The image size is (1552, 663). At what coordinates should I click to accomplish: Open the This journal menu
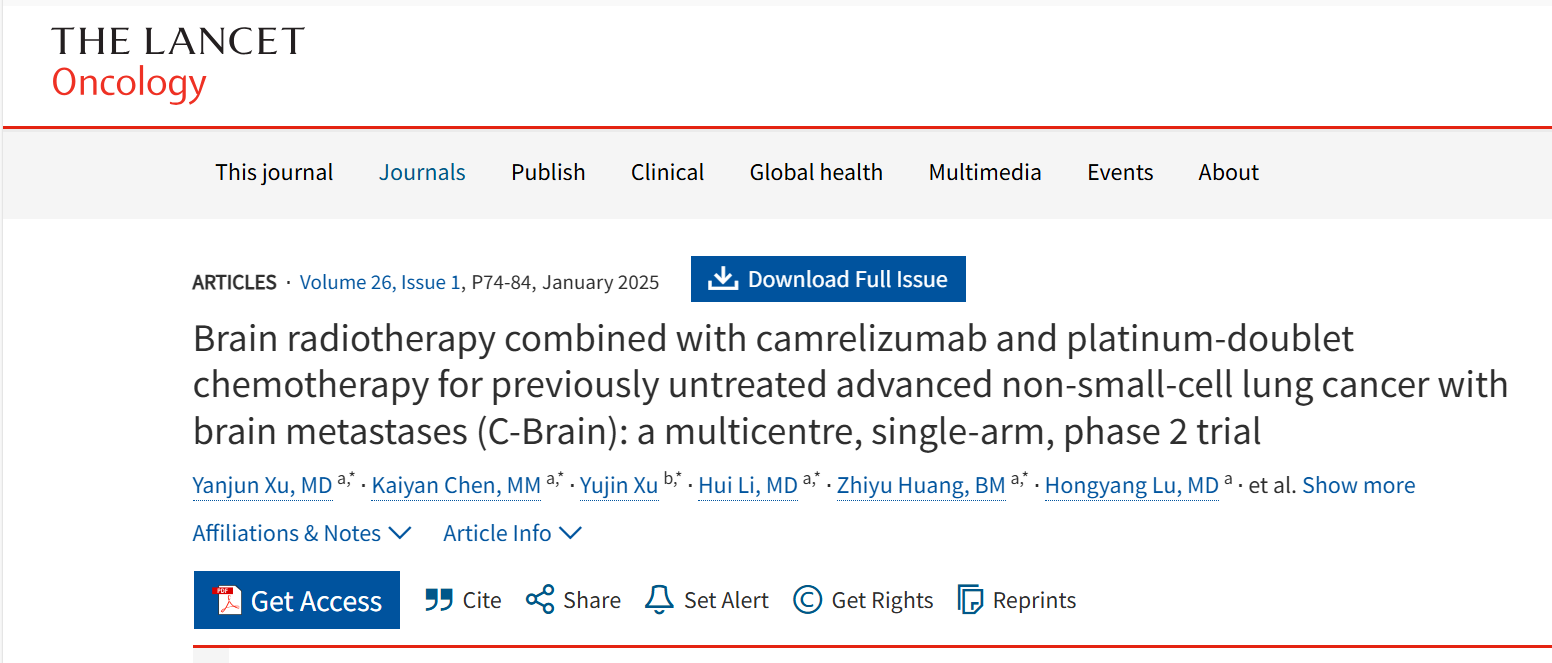click(274, 172)
